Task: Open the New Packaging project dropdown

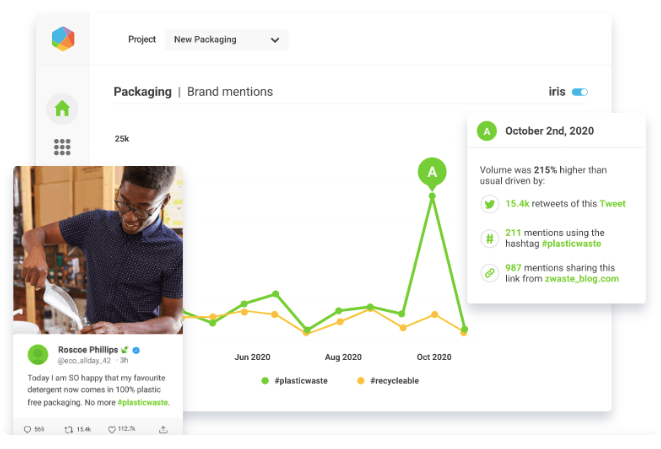Action: pos(226,40)
